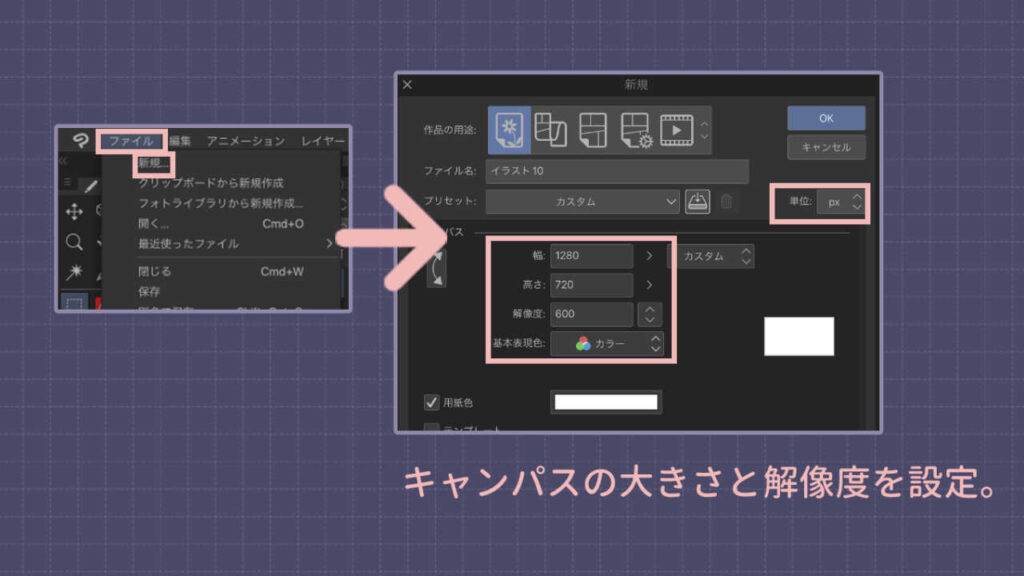Screen dimensions: 1024x576
Task: Toggle the 用紙色 checkbox
Action: tap(431, 402)
